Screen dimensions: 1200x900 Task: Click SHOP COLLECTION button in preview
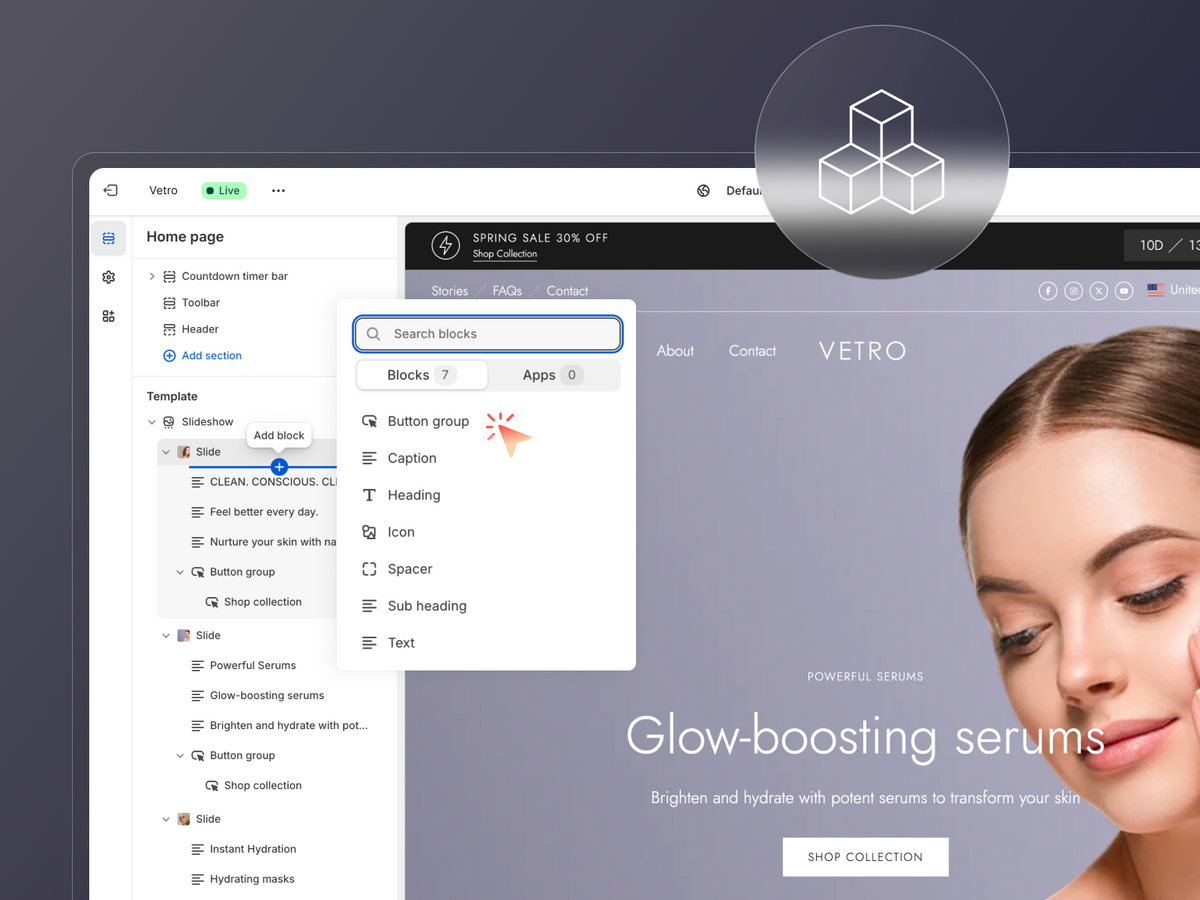[865, 857]
